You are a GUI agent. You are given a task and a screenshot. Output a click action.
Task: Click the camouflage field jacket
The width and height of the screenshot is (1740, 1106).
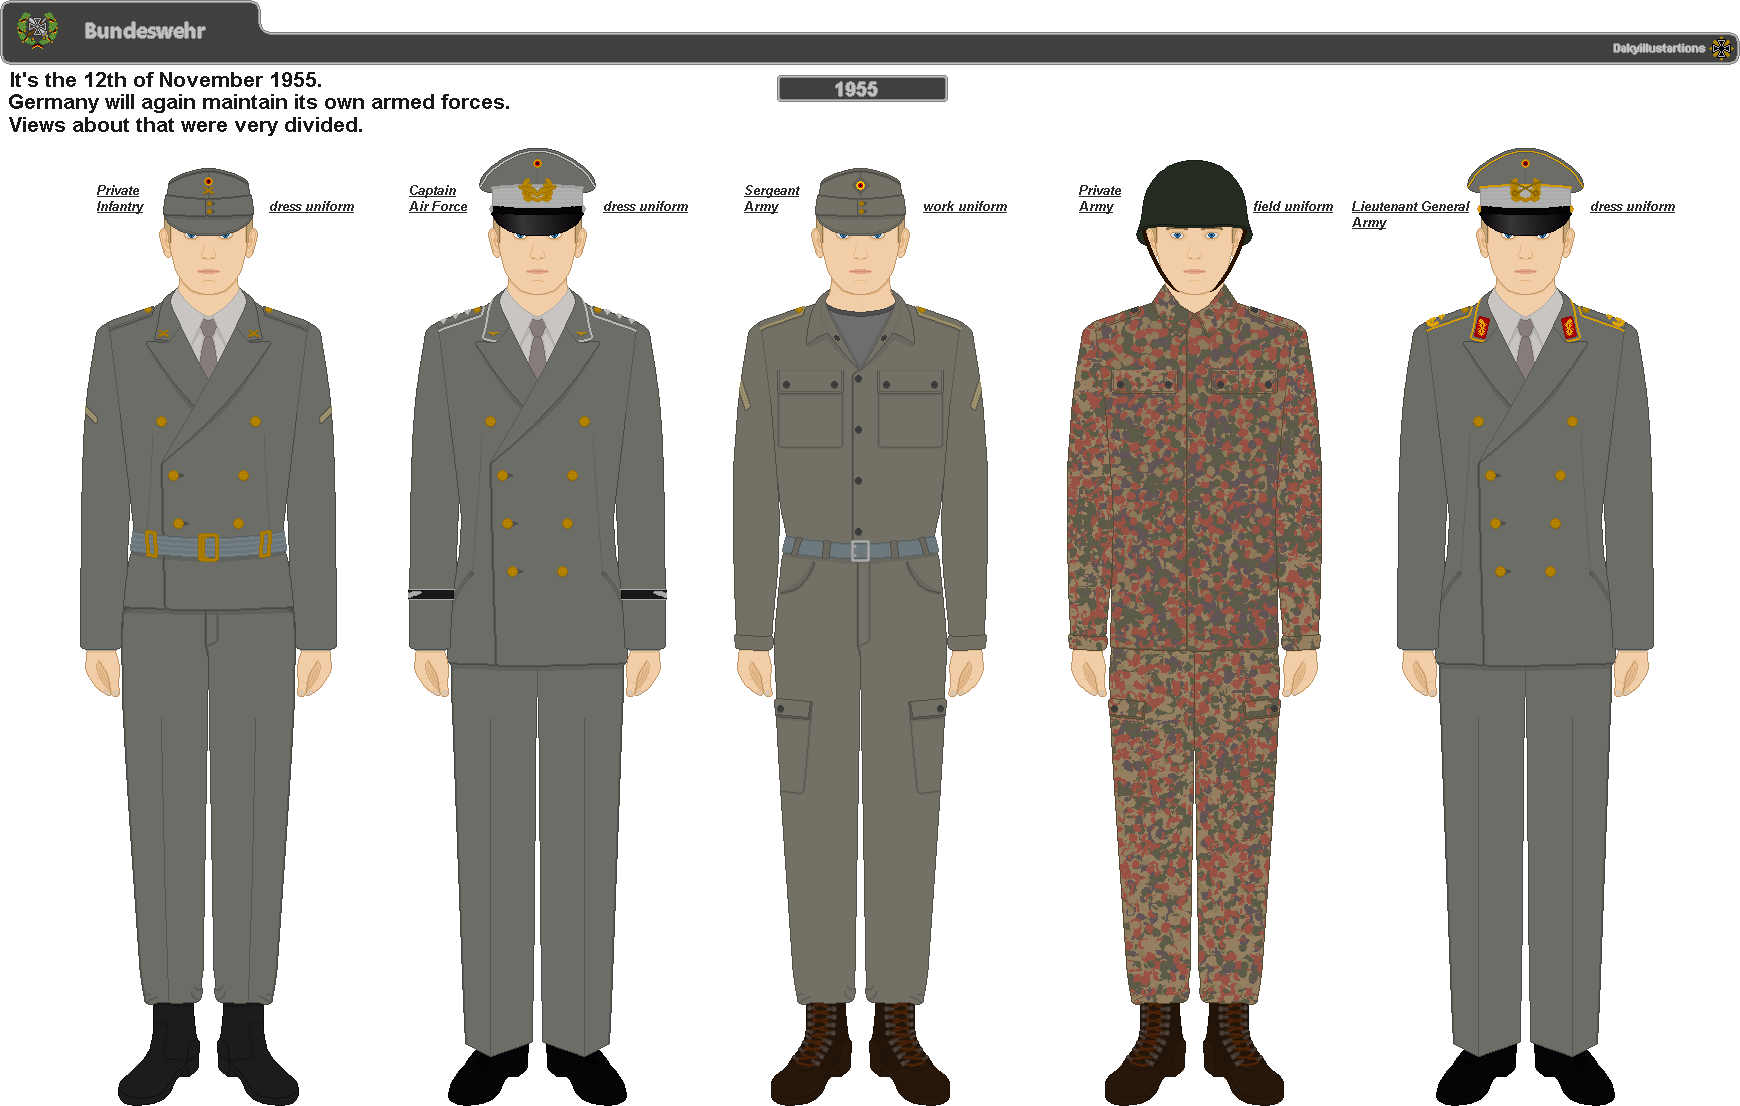click(x=1194, y=468)
